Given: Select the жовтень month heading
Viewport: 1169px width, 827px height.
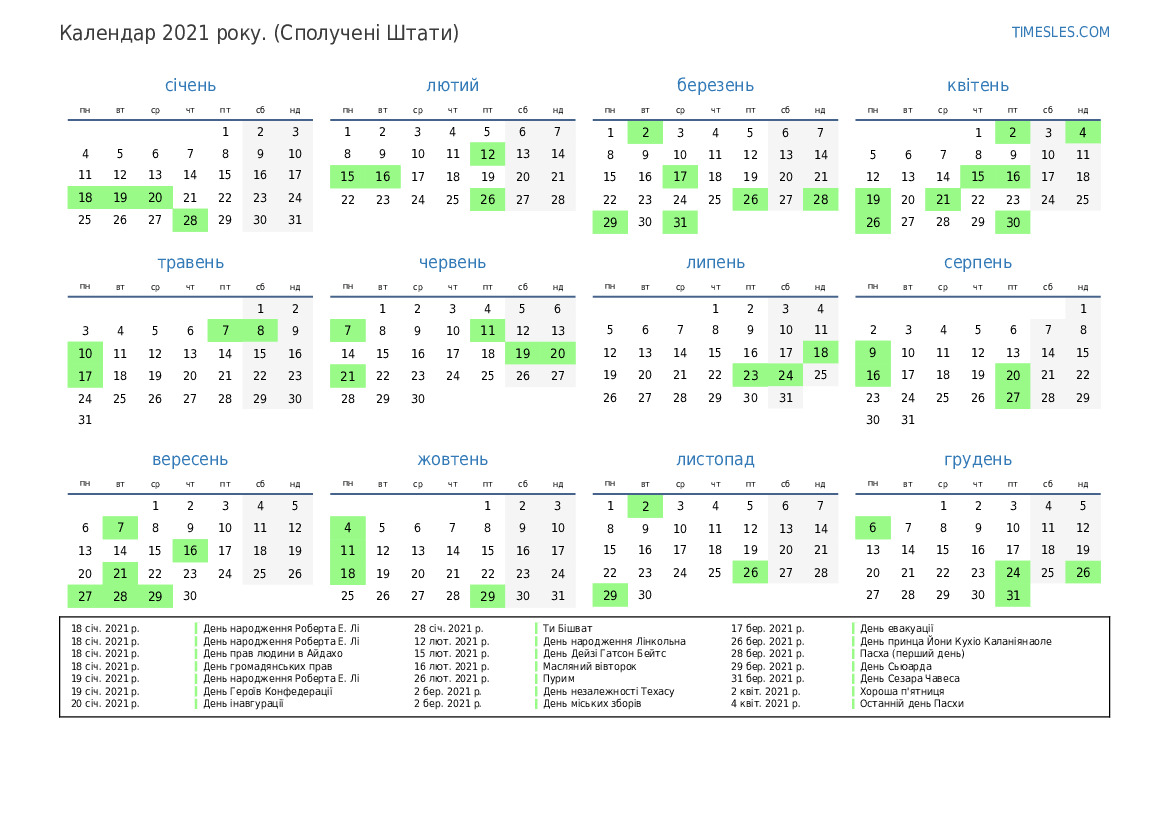Looking at the screenshot, I should coord(452,460).
